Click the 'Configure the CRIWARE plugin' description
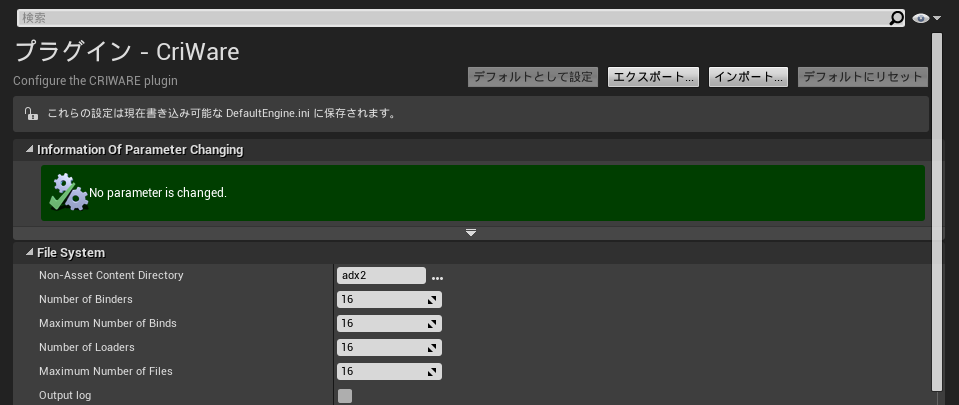Image resolution: width=959 pixels, height=405 pixels. [95, 81]
